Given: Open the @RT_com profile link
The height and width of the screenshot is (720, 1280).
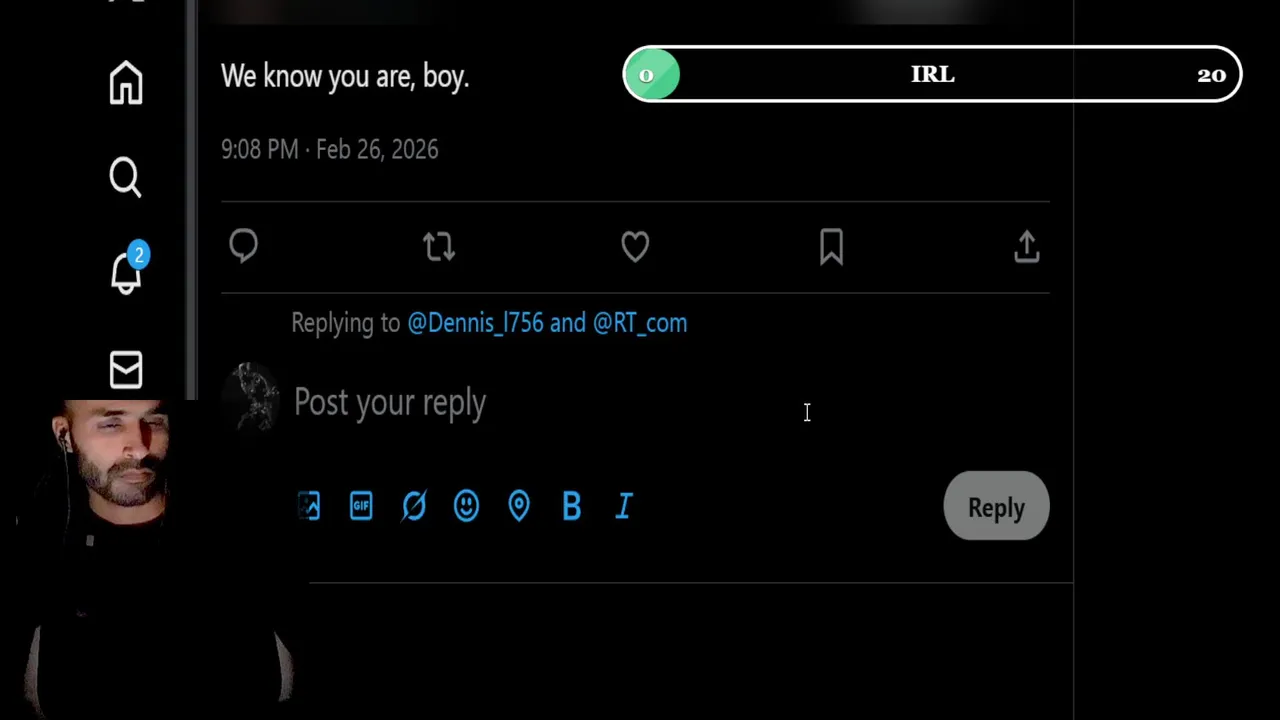Looking at the screenshot, I should [x=640, y=323].
